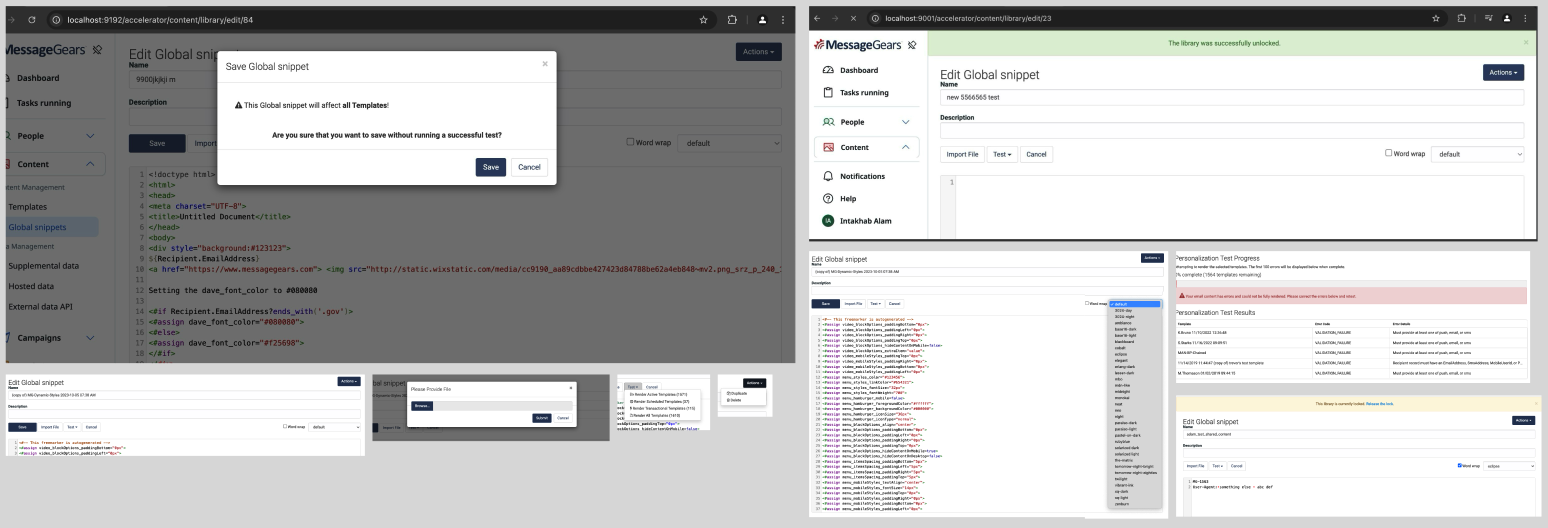Click the Help question mark icon

(x=828, y=199)
